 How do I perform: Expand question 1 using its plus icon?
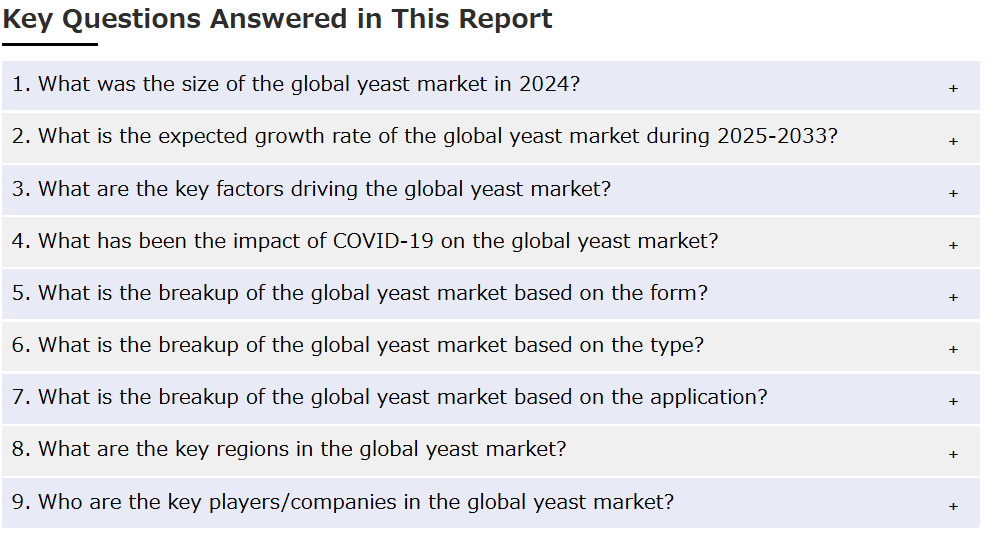[953, 89]
